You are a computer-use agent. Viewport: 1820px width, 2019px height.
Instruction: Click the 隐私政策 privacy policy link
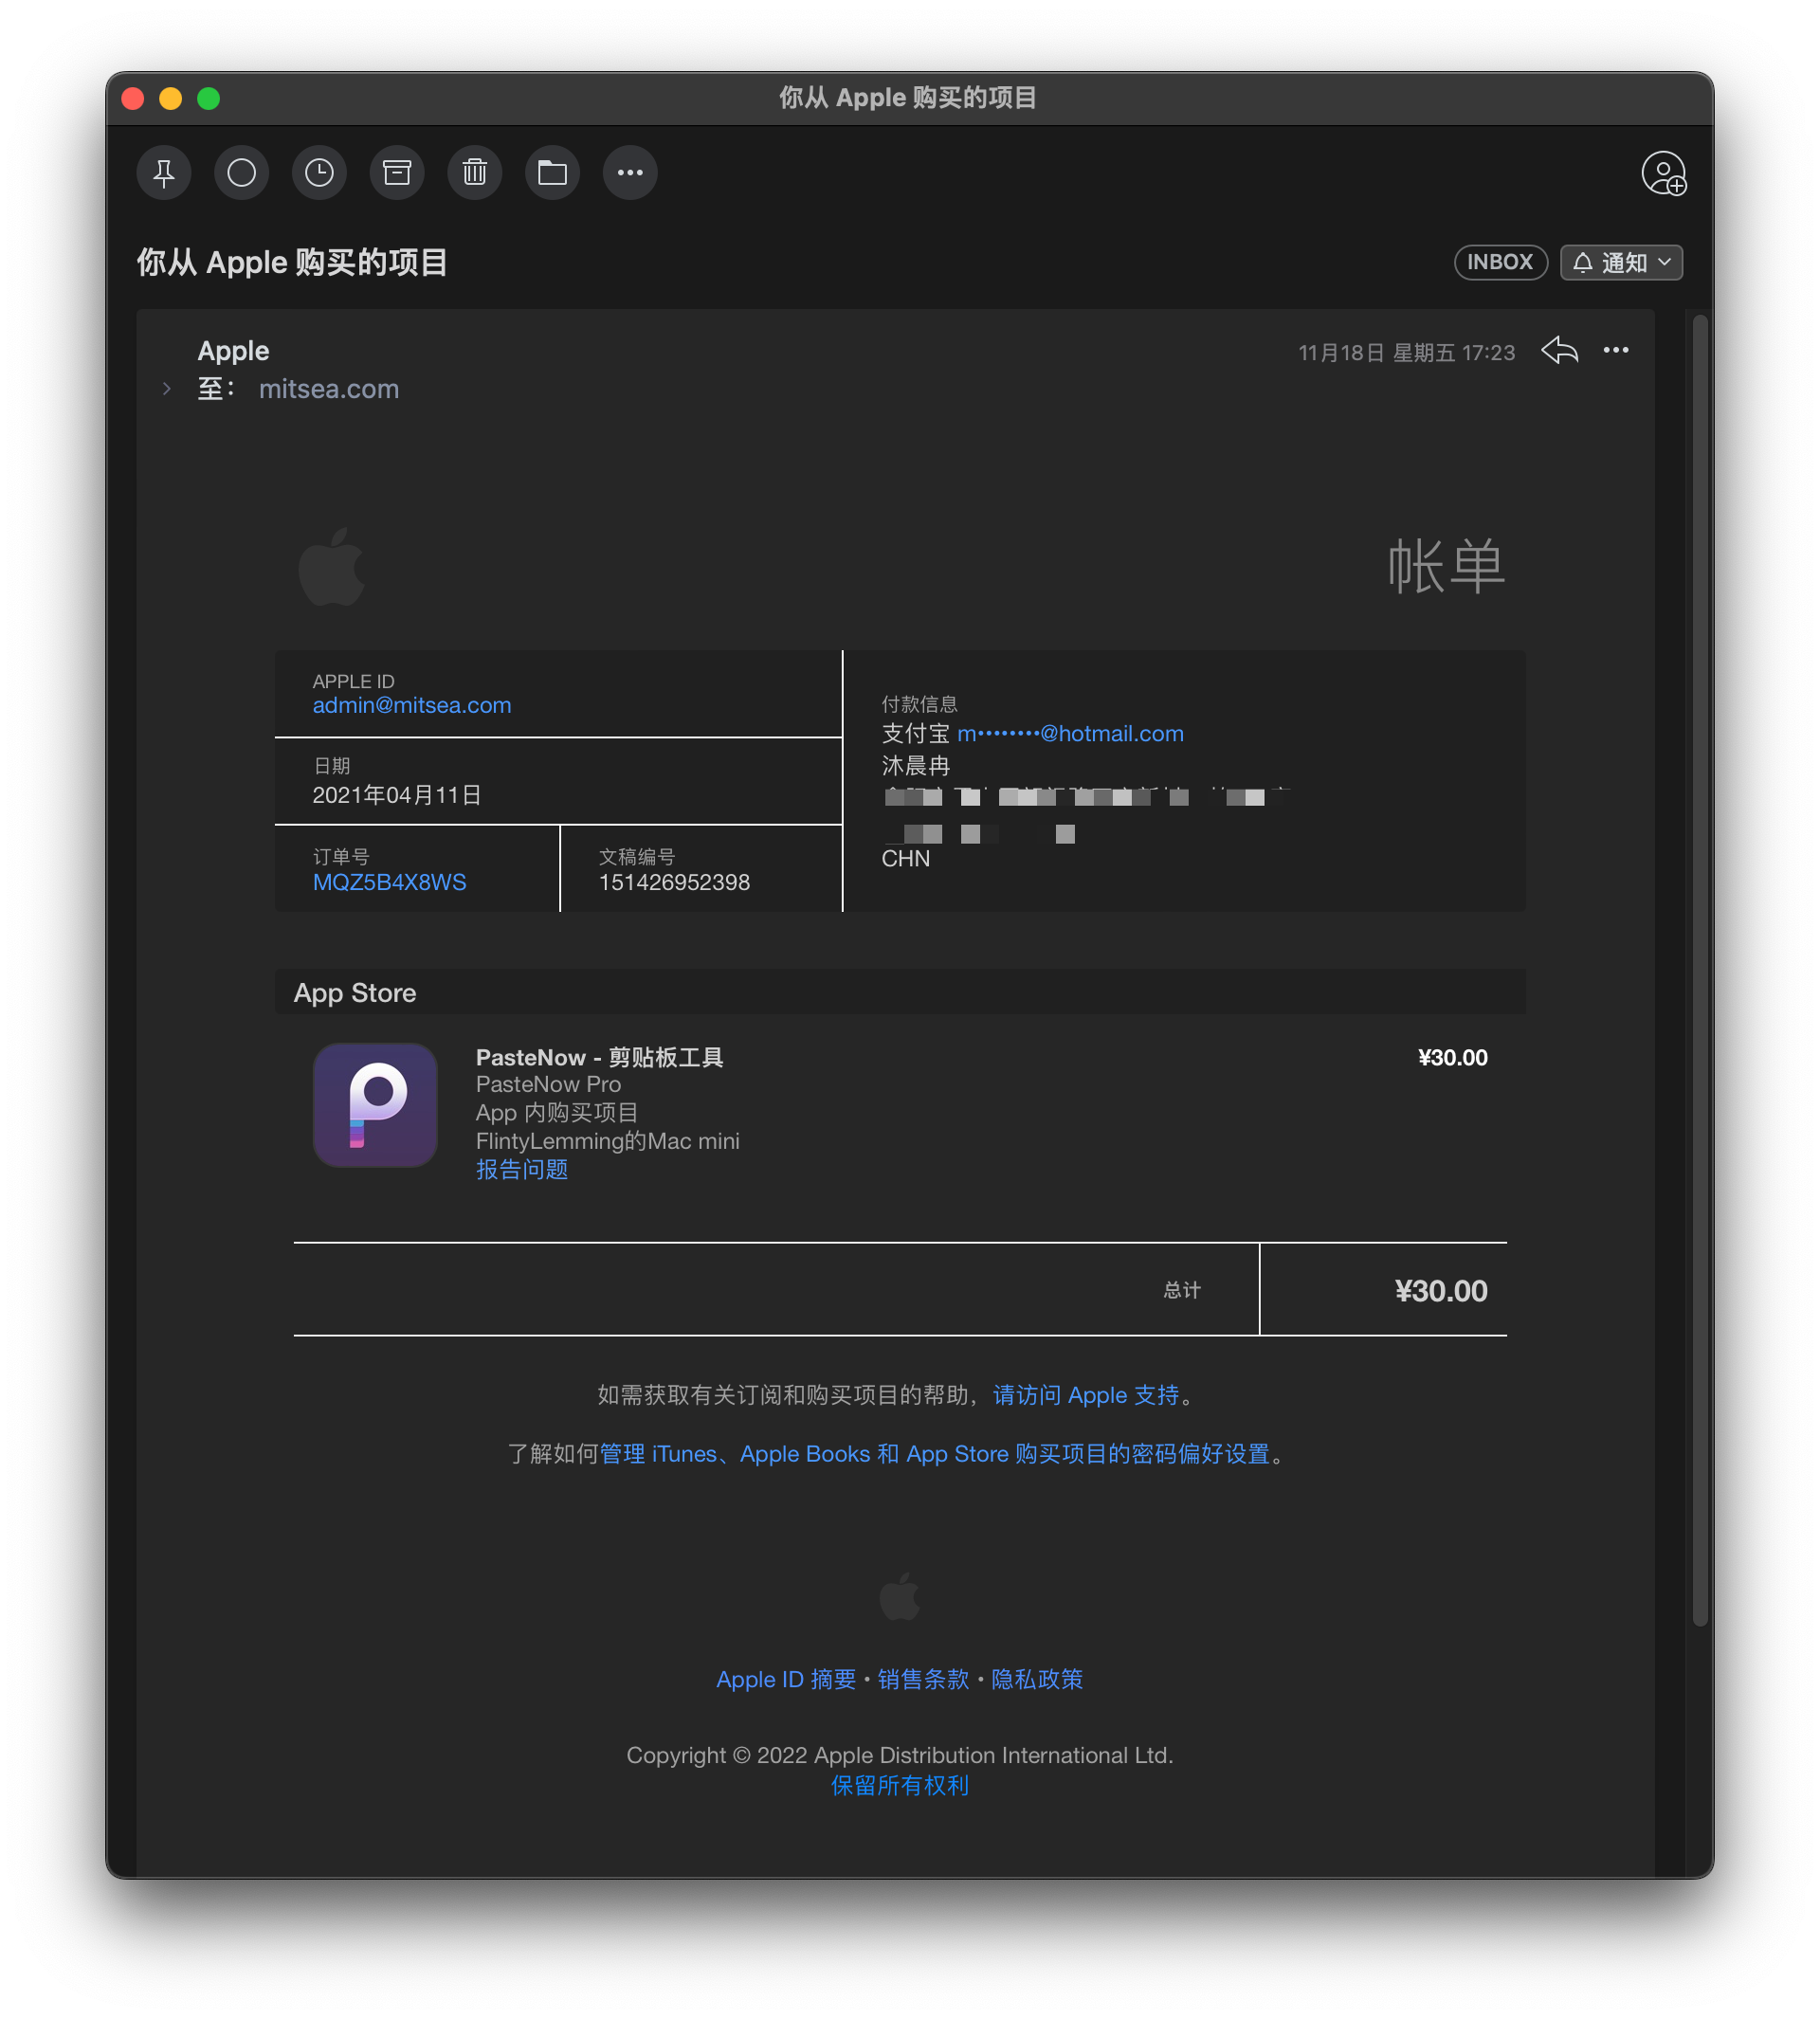coord(1037,1679)
